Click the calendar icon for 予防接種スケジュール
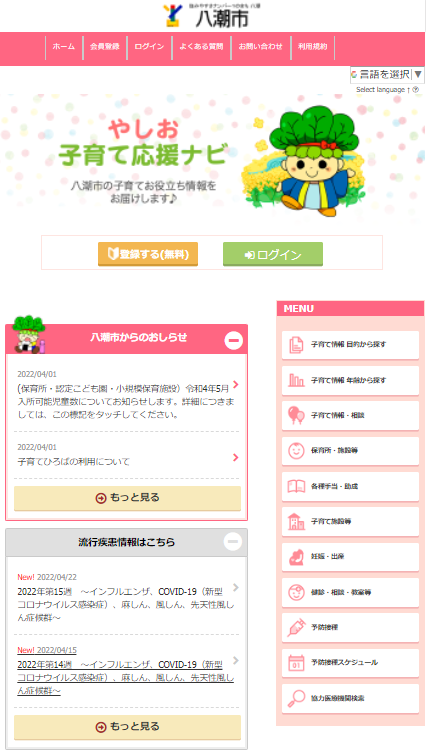This screenshot has height=754, width=426. 296,663
